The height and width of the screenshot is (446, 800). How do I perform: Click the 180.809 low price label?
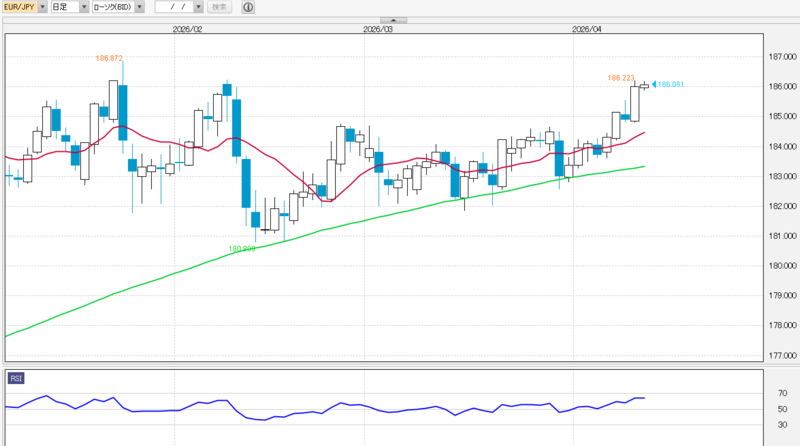[x=242, y=249]
